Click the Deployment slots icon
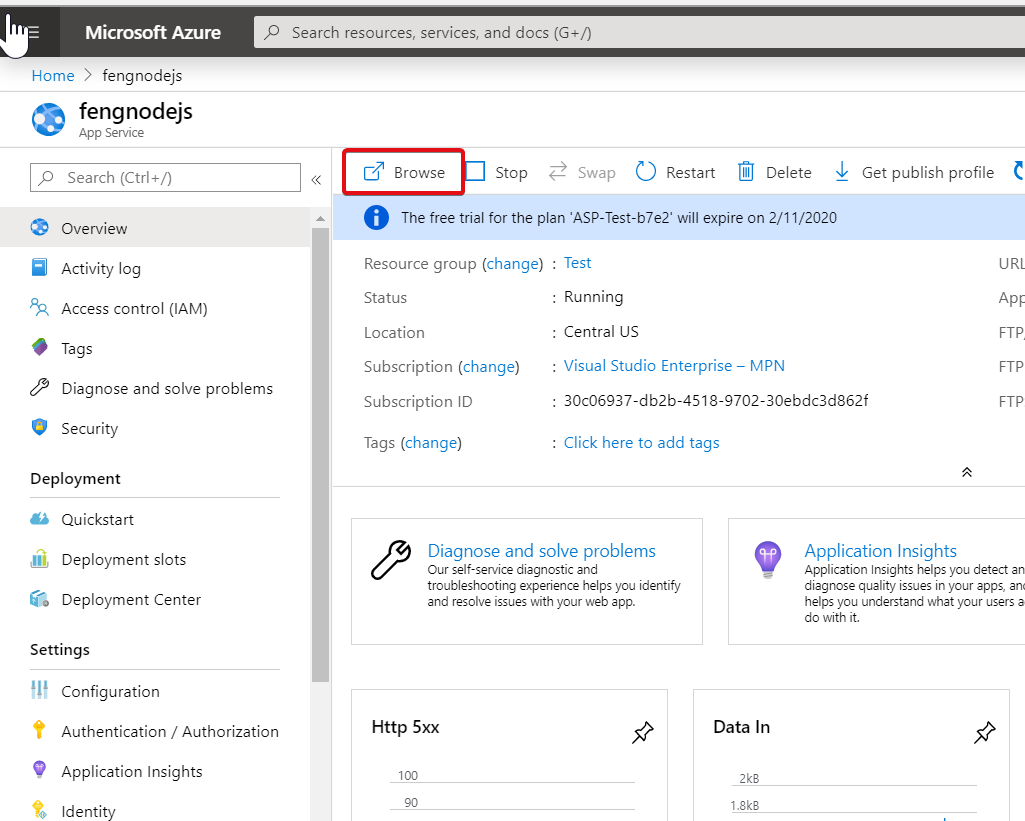This screenshot has width=1025, height=821. (x=39, y=559)
